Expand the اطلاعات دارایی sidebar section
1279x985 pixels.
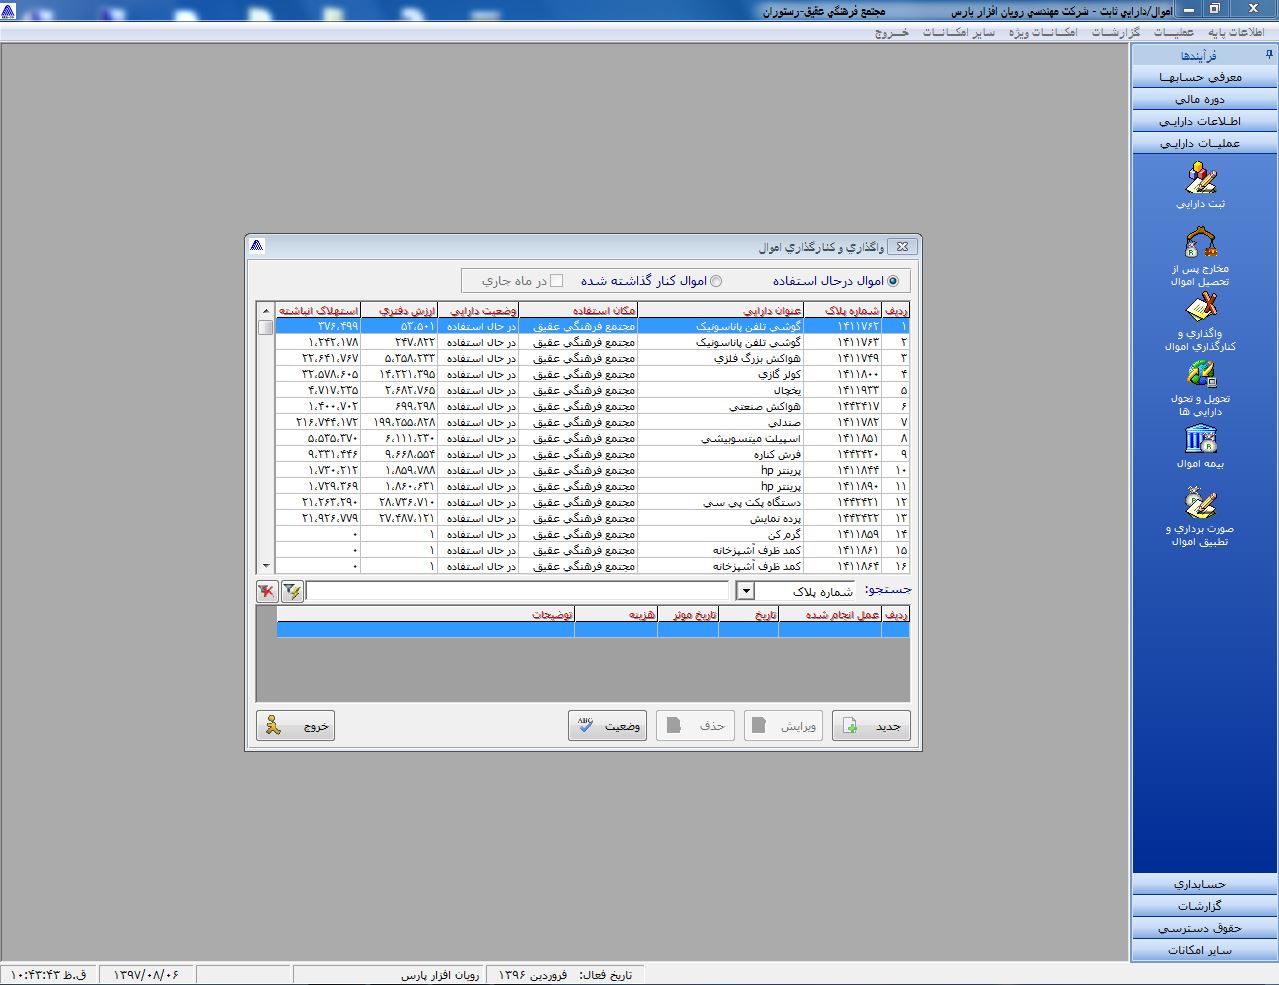1205,121
